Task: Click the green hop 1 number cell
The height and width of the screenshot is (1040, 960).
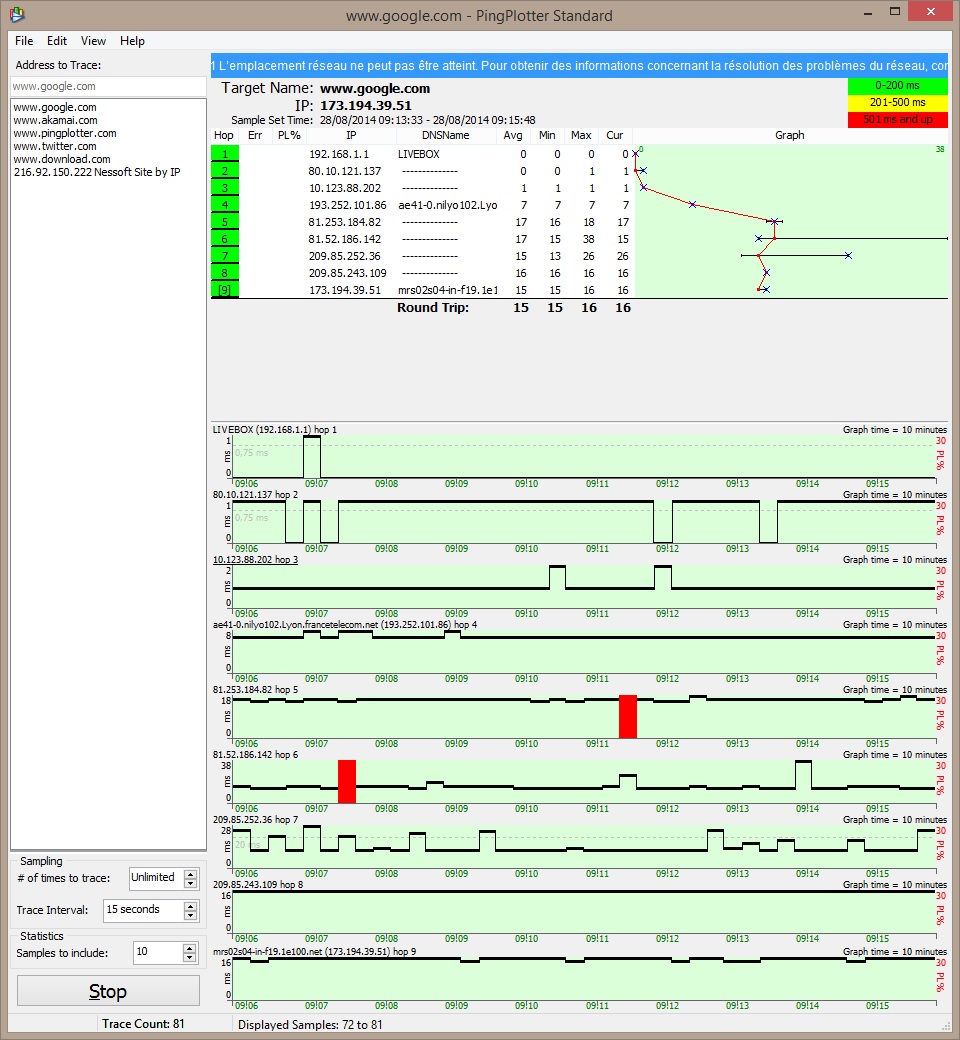Action: tap(225, 154)
